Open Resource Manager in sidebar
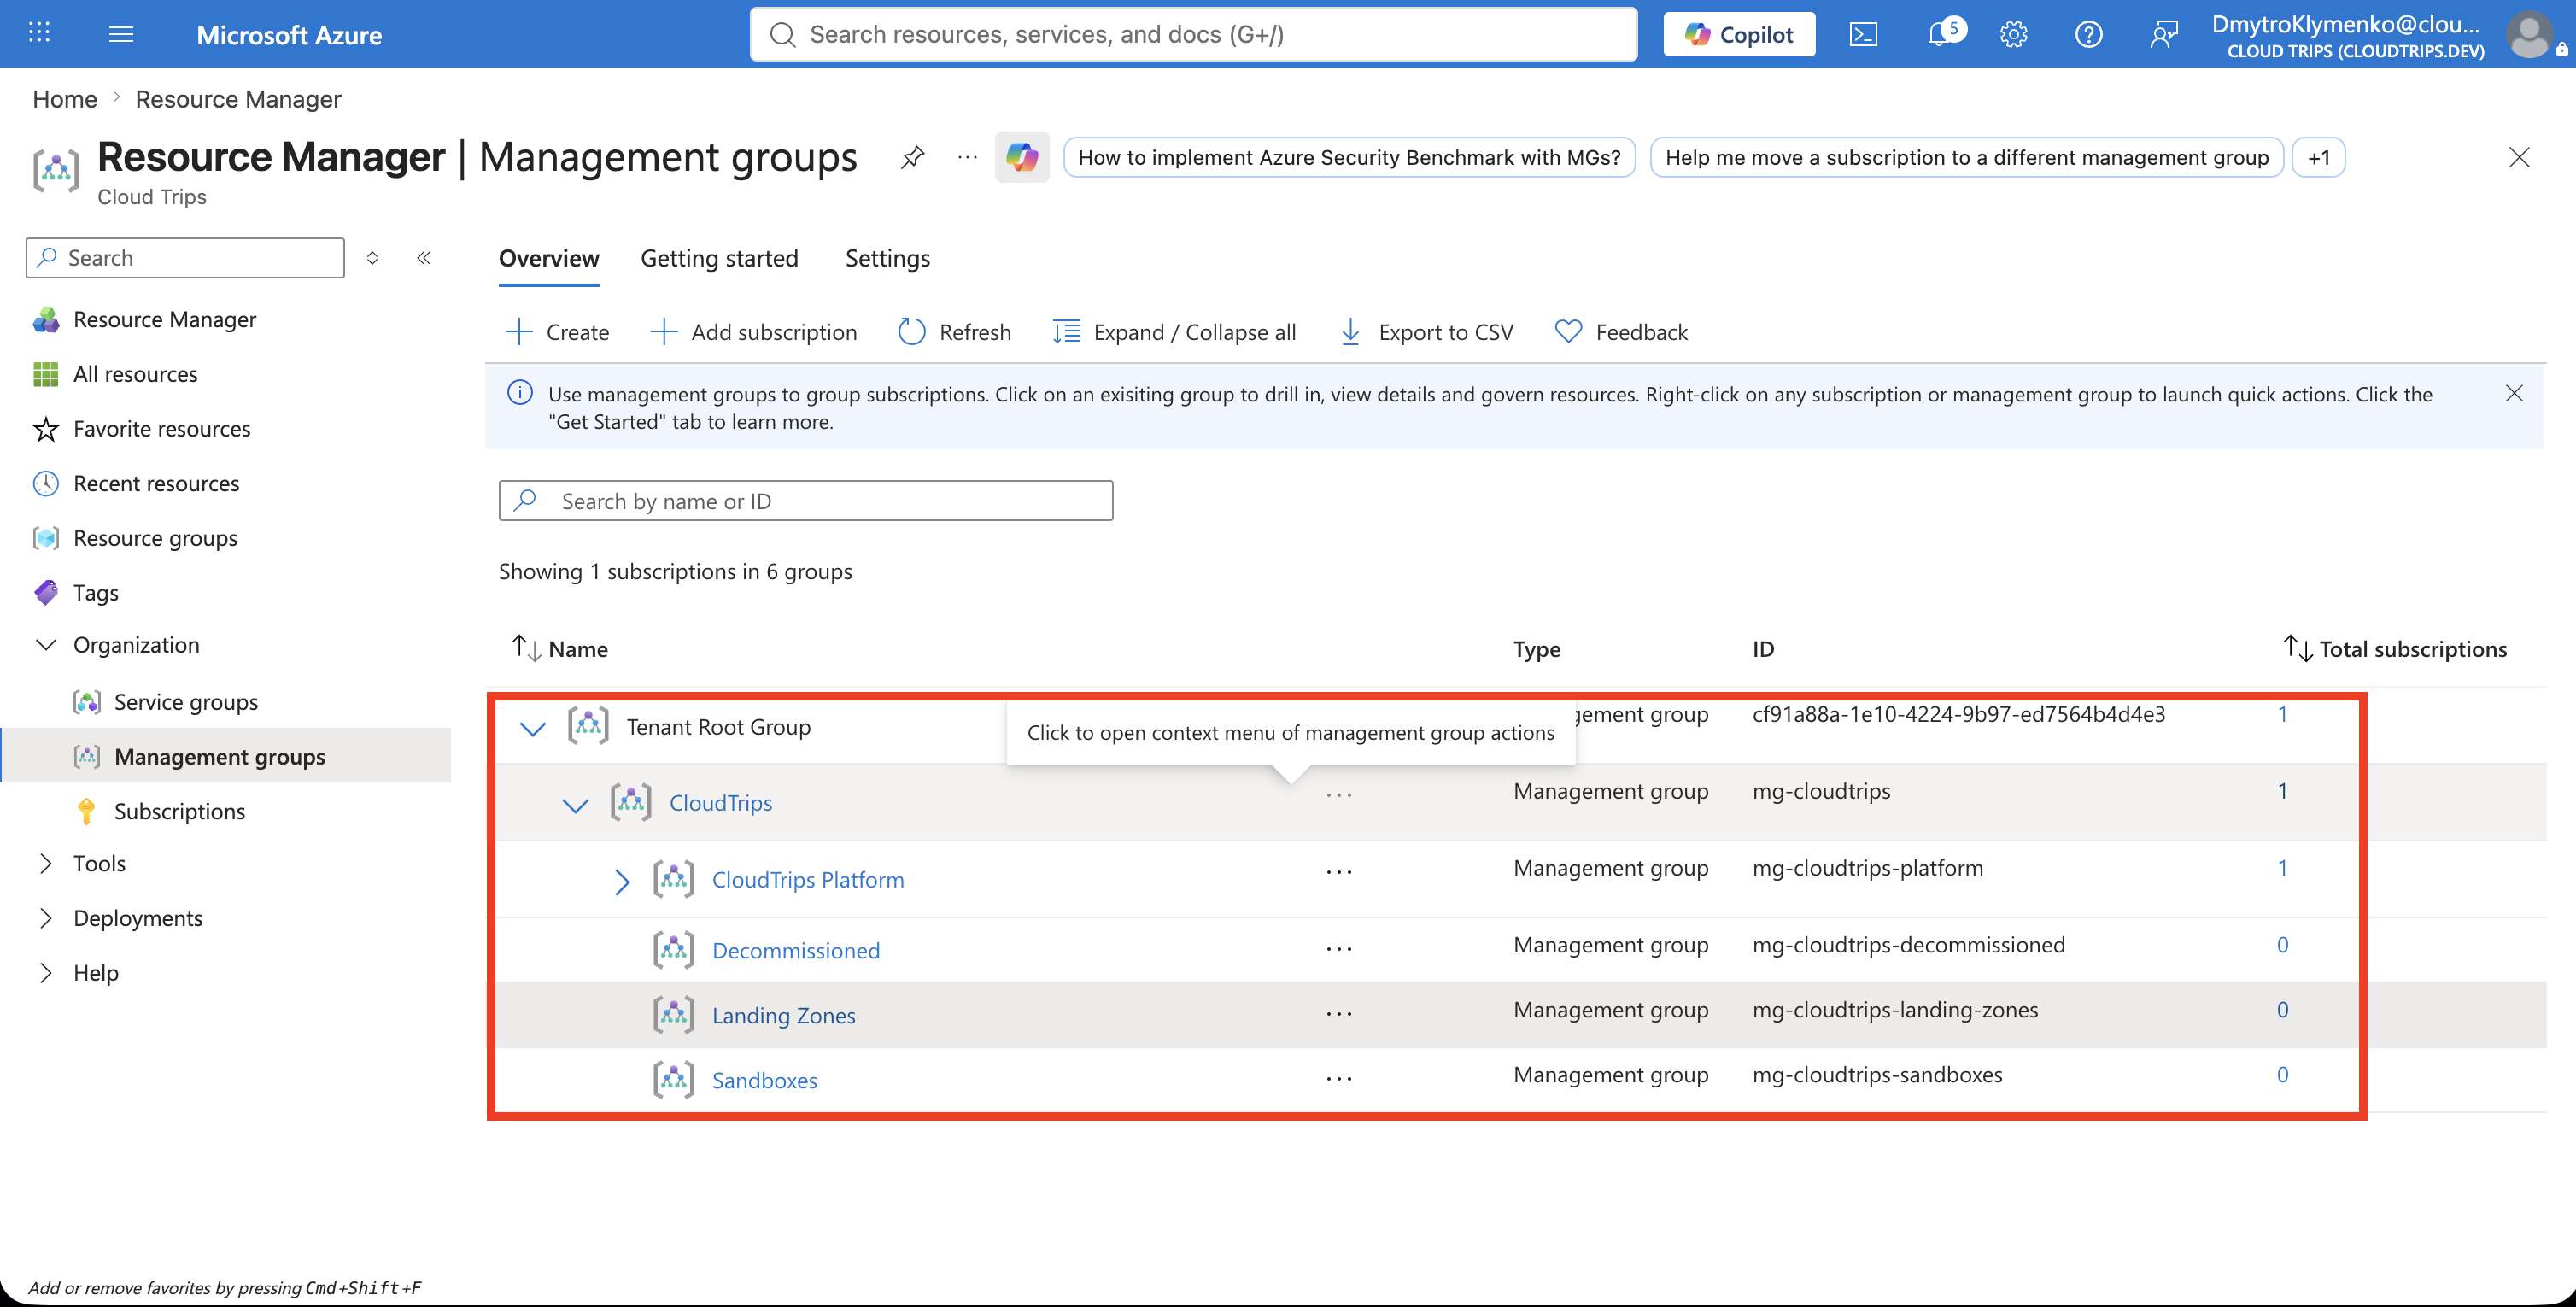 [x=165, y=319]
